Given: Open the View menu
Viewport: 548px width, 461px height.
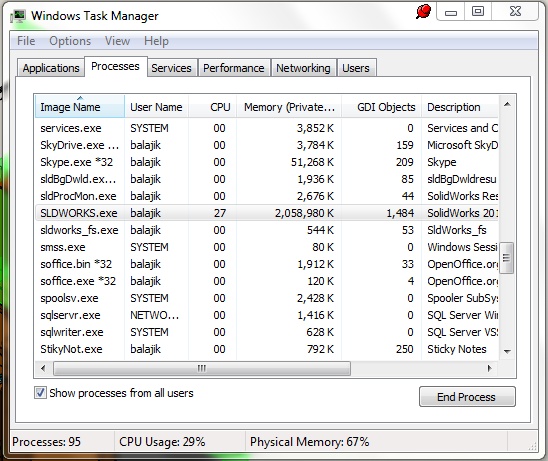Looking at the screenshot, I should (x=117, y=41).
